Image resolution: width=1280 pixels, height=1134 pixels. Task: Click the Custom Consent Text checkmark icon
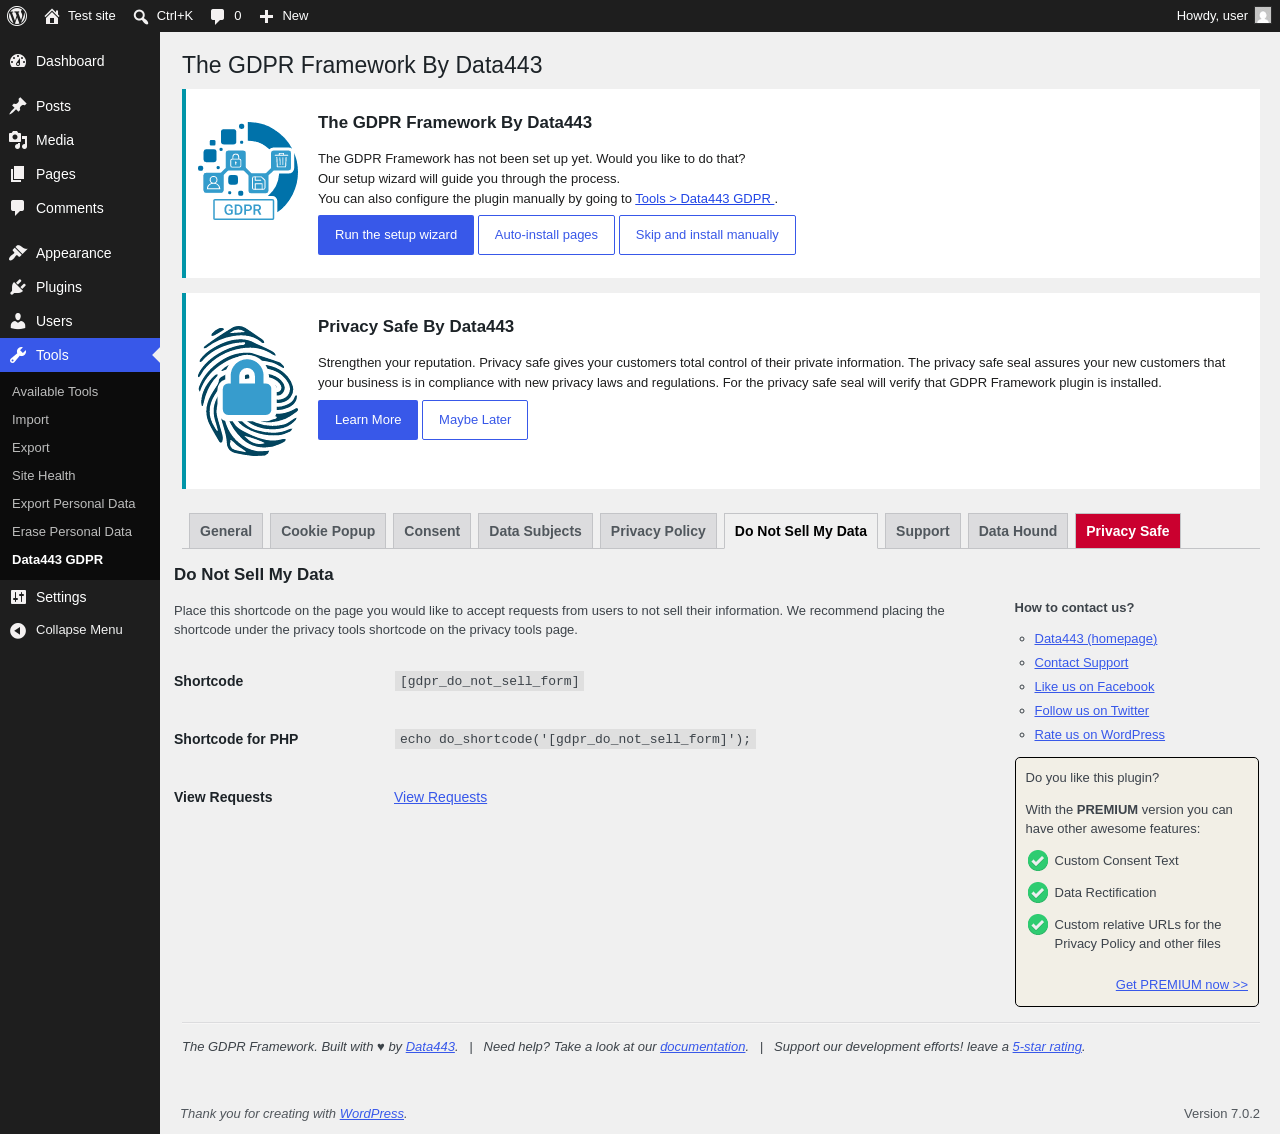[x=1038, y=861]
